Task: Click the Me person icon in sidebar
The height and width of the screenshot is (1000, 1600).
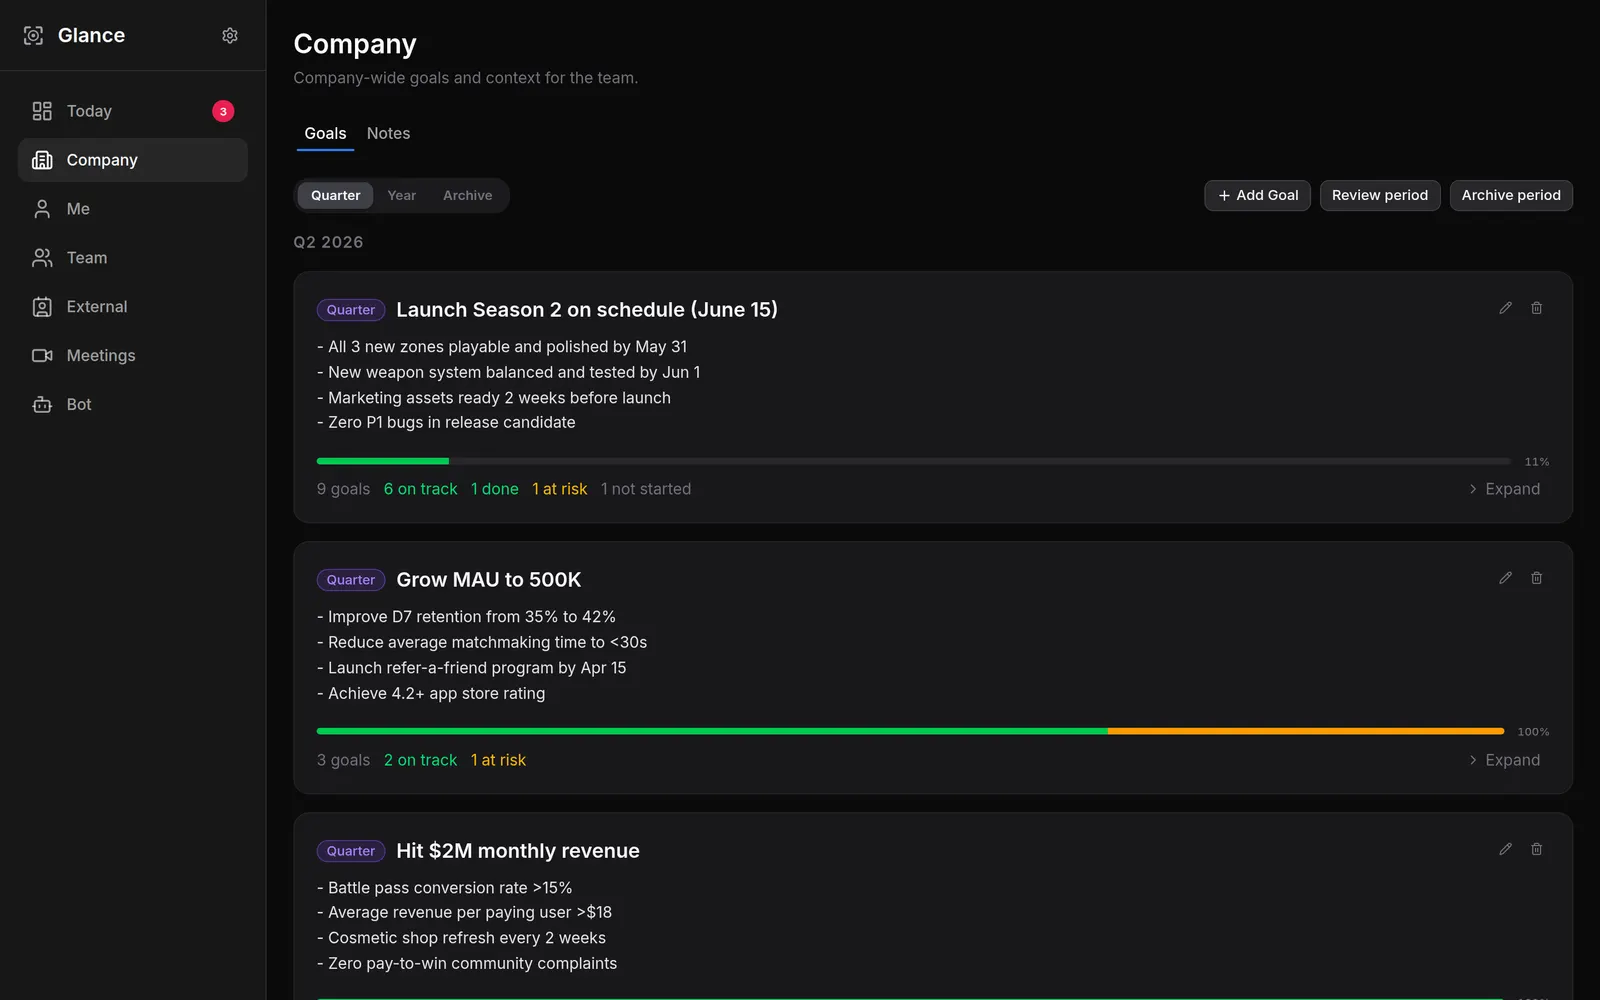Action: [42, 209]
